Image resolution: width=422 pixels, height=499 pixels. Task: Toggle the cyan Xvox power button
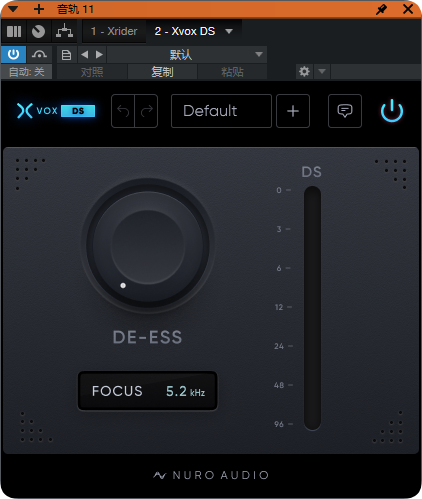pos(392,111)
